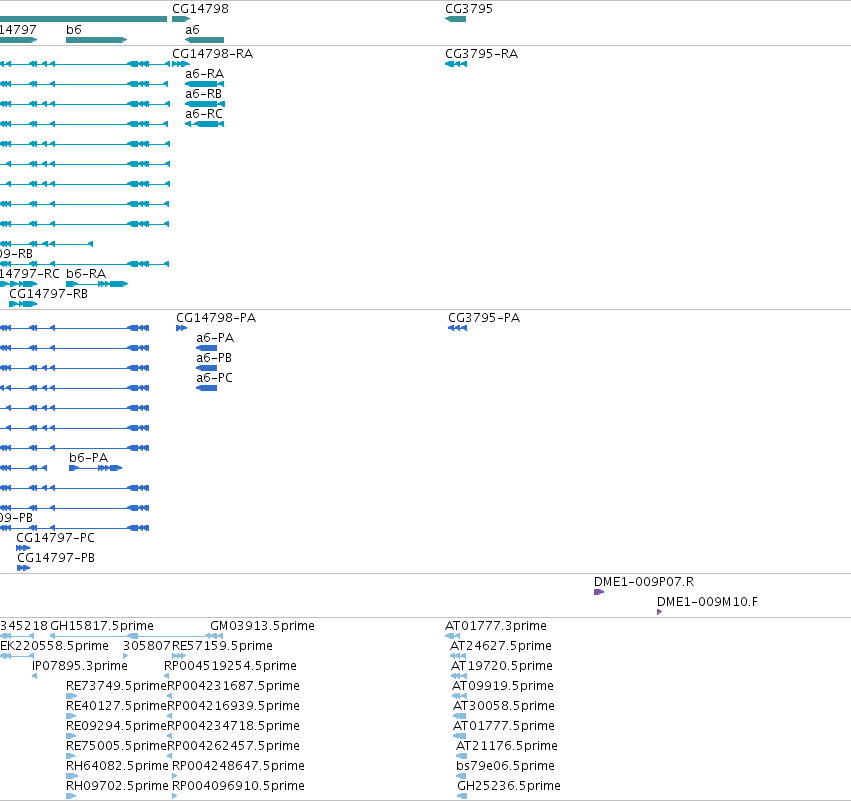Click the RH09702.5prime EST label

pos(117,786)
